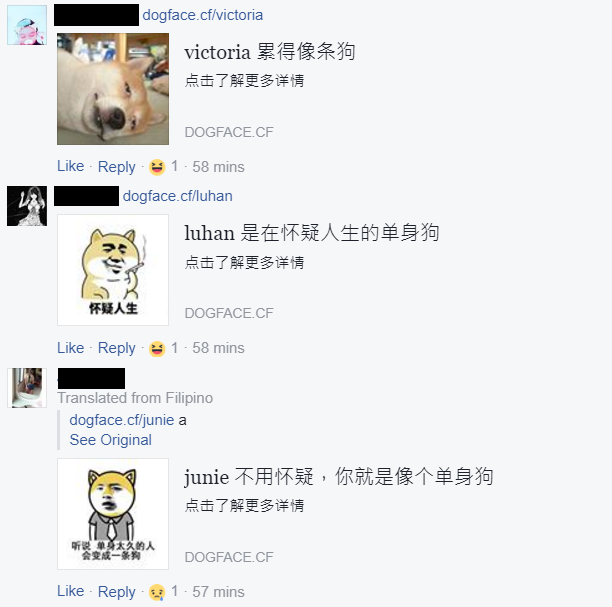
Task: Reply to the luhan comment
Action: (117, 348)
